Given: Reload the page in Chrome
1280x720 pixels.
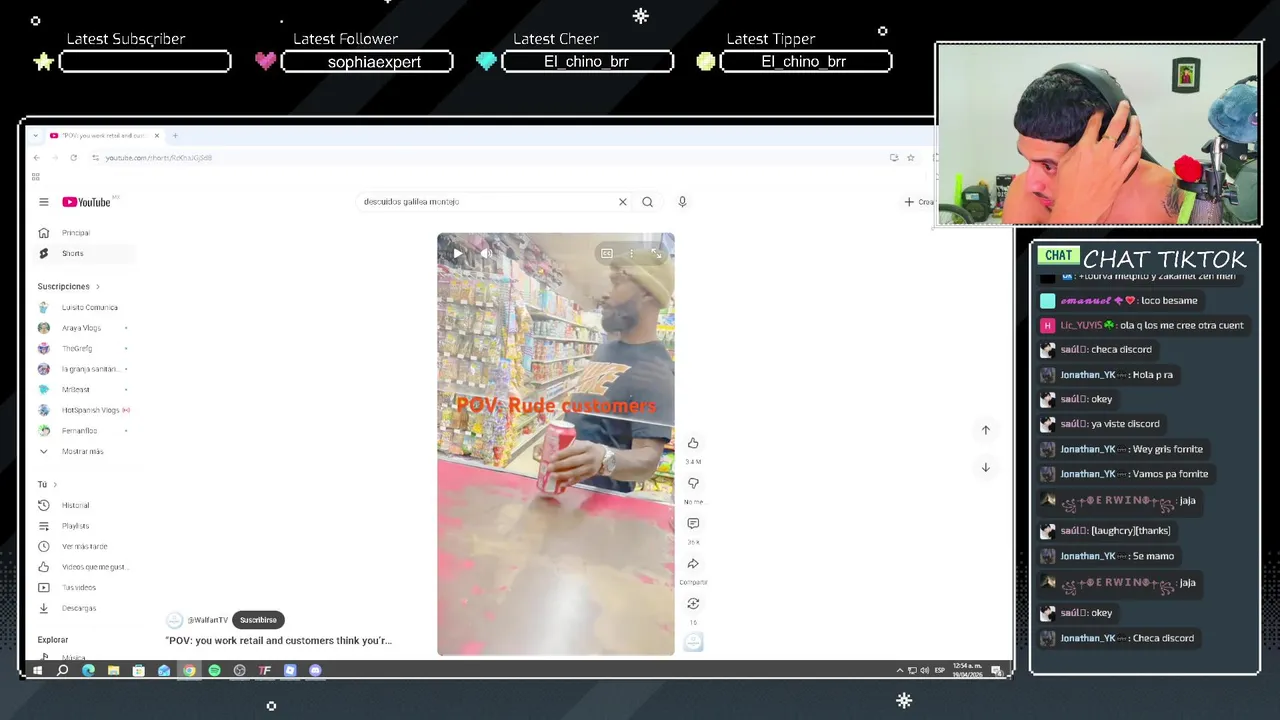Looking at the screenshot, I should pyautogui.click(x=73, y=158).
